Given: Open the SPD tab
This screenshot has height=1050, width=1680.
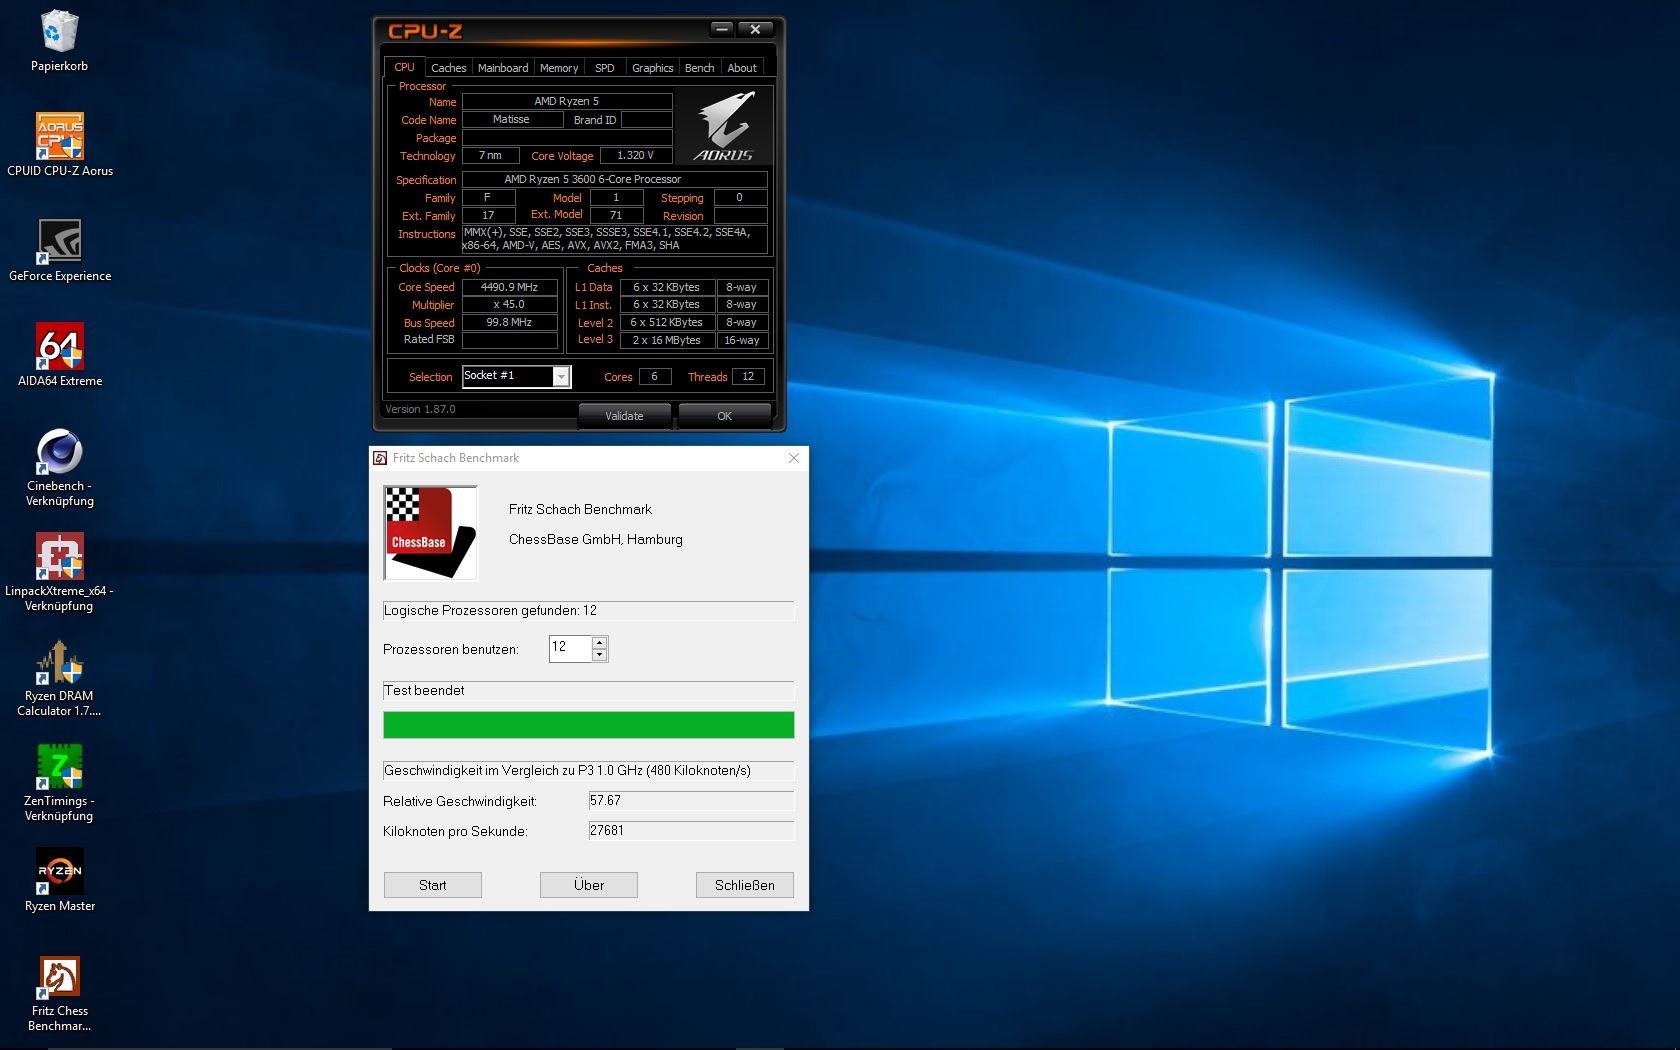Looking at the screenshot, I should (605, 68).
